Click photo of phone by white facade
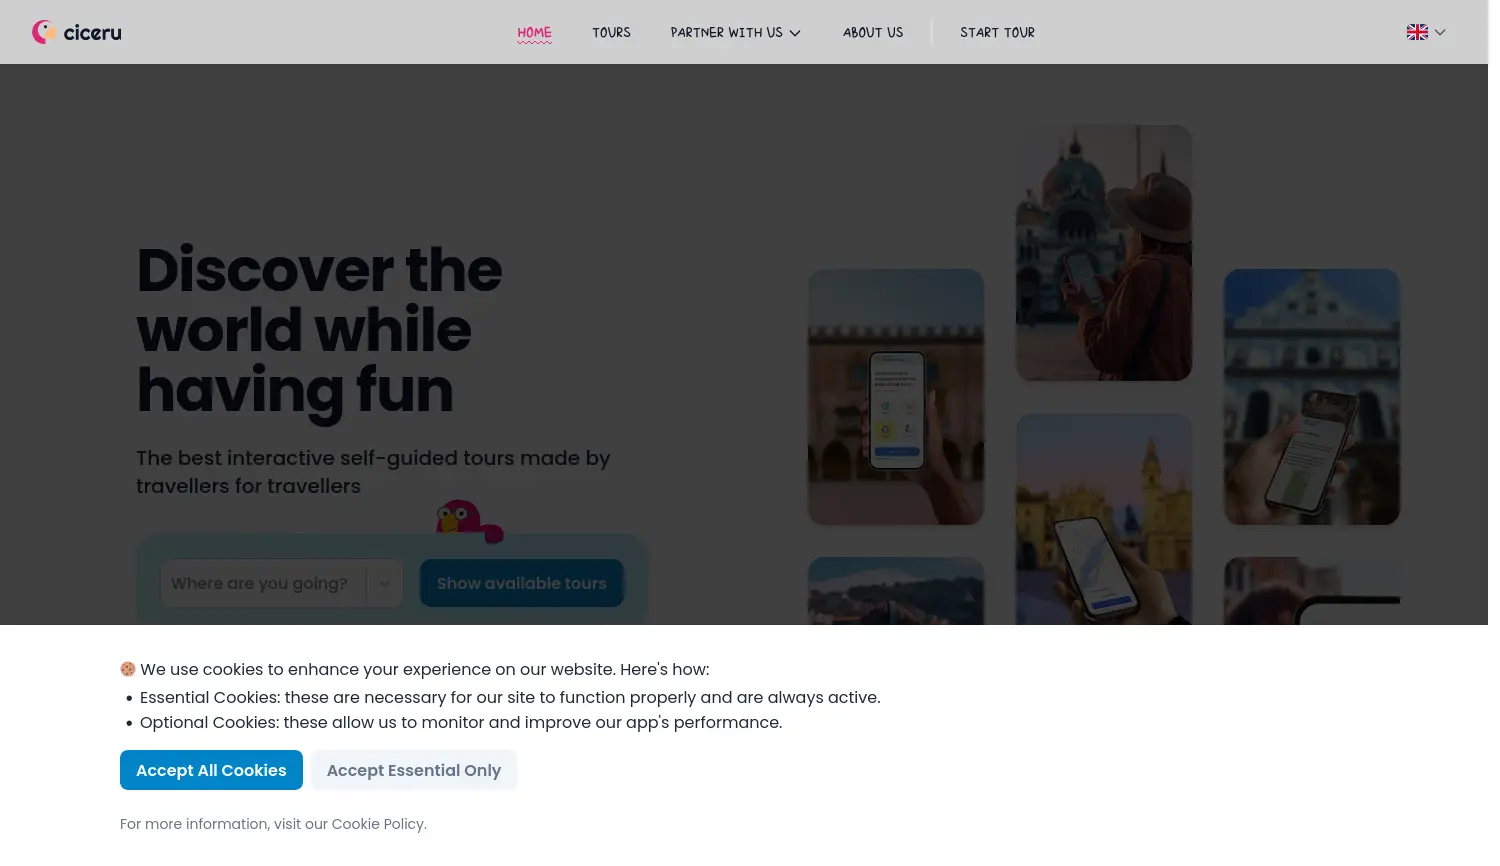 [x=1311, y=397]
